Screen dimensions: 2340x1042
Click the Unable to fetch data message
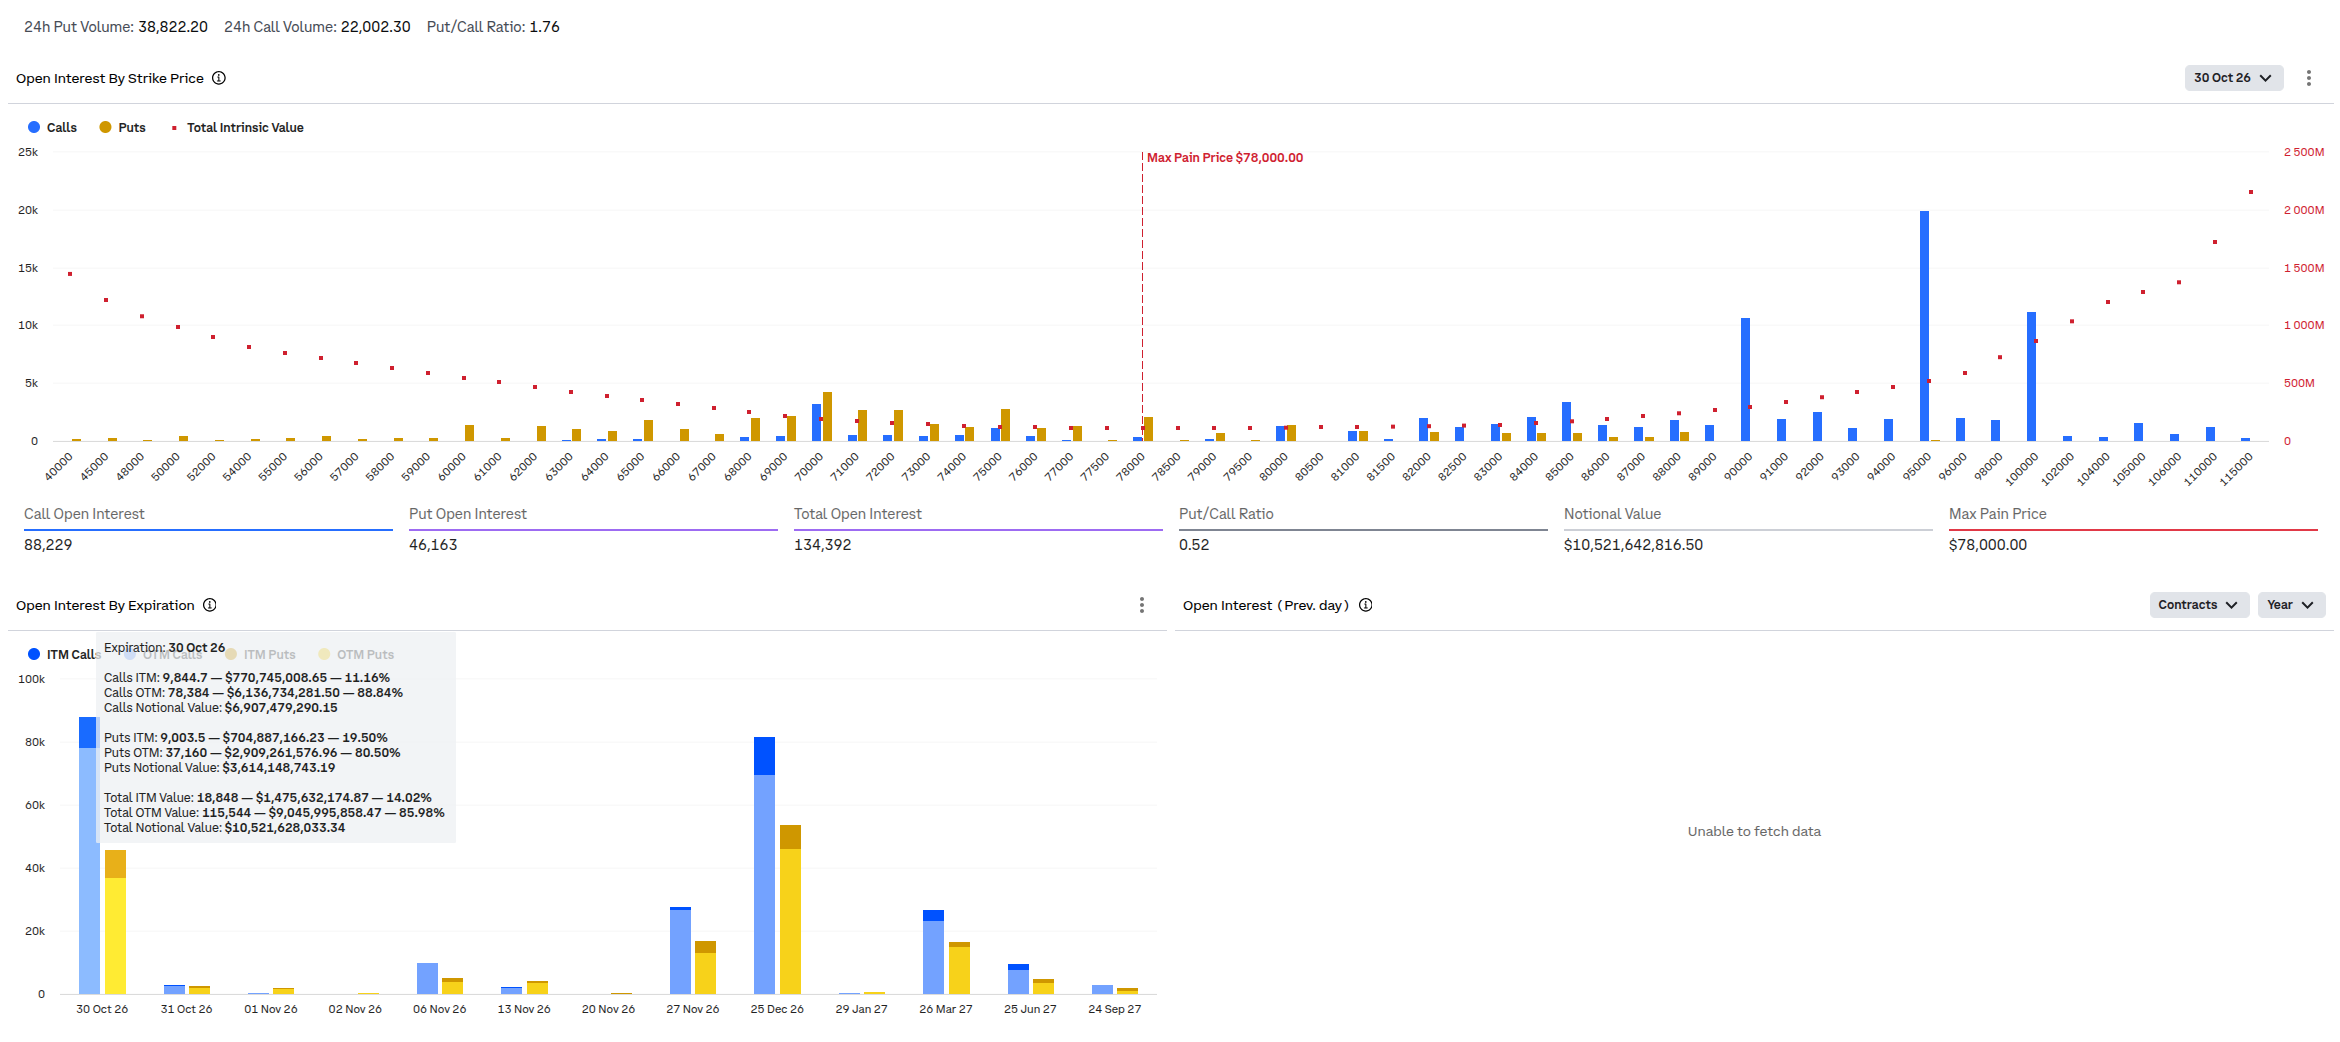tap(1754, 831)
